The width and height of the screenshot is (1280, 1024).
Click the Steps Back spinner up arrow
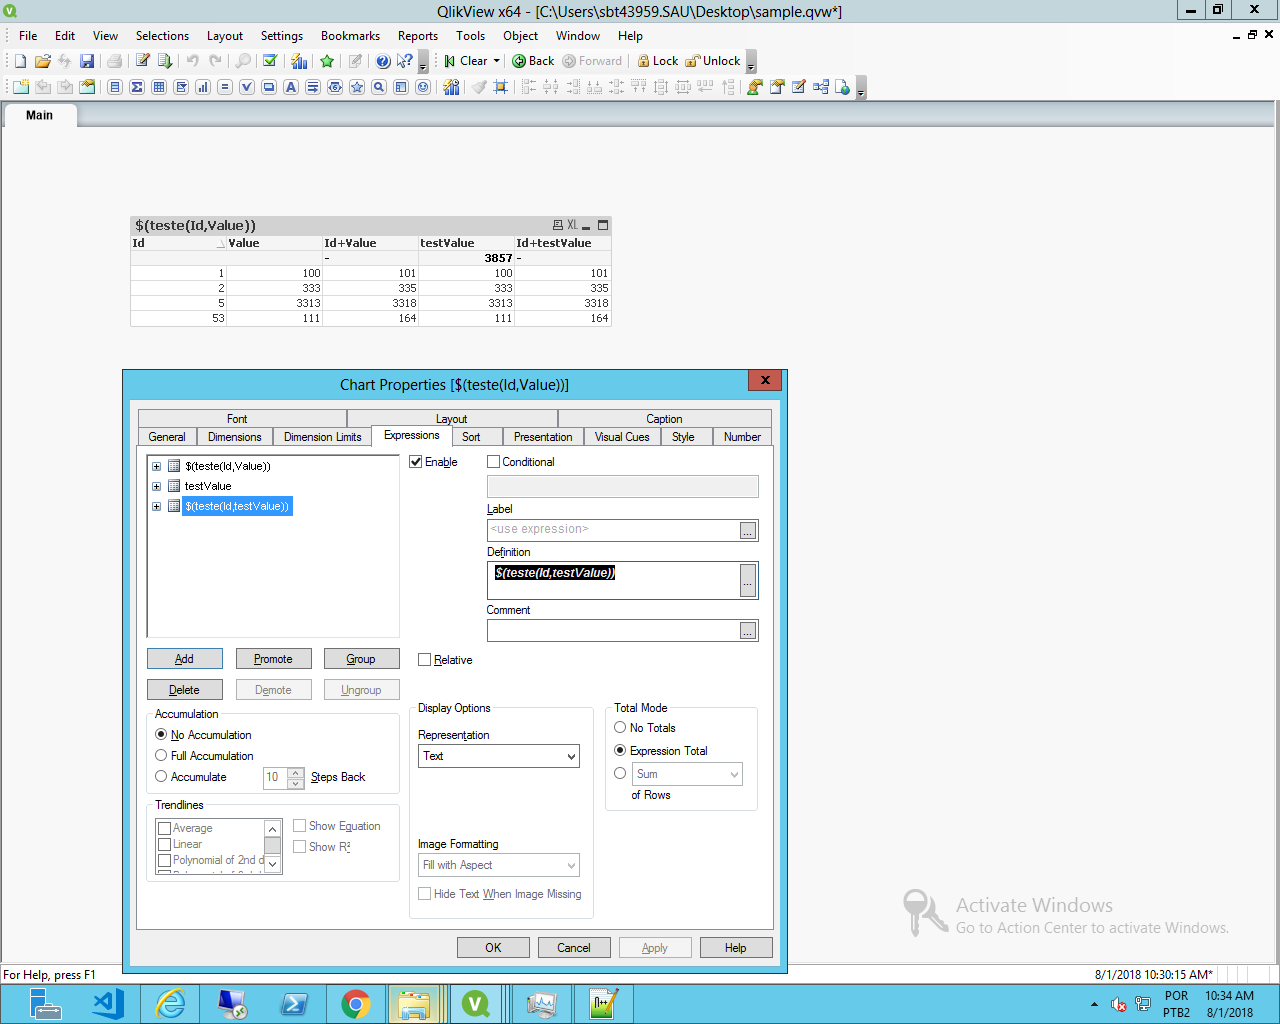coord(296,772)
